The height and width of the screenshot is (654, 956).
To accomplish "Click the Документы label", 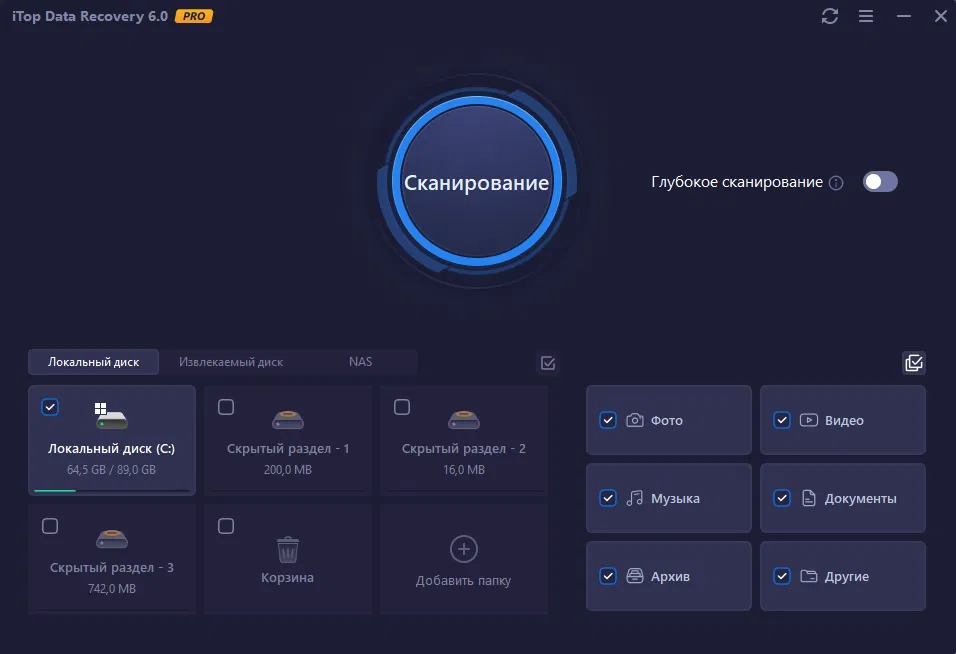I will click(860, 499).
